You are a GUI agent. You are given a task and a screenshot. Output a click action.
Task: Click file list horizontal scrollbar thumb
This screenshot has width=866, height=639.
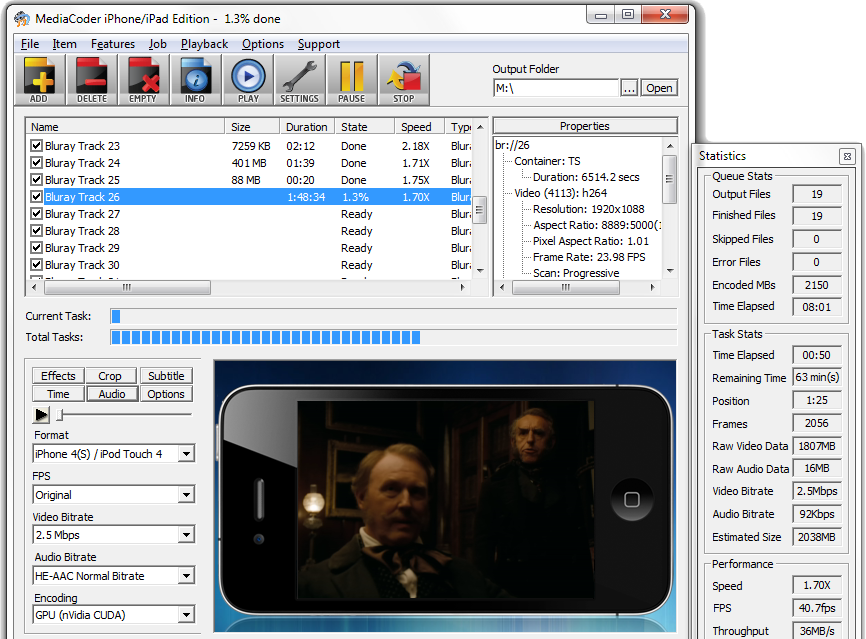pyautogui.click(x=127, y=287)
